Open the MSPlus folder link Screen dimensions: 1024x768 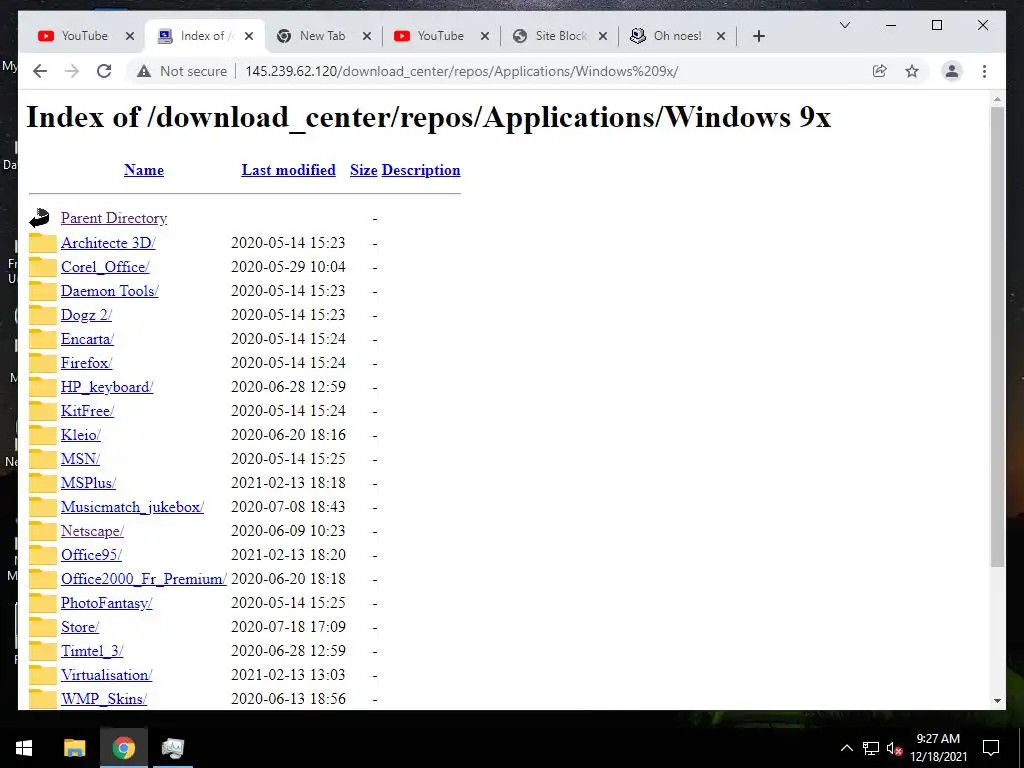point(88,483)
